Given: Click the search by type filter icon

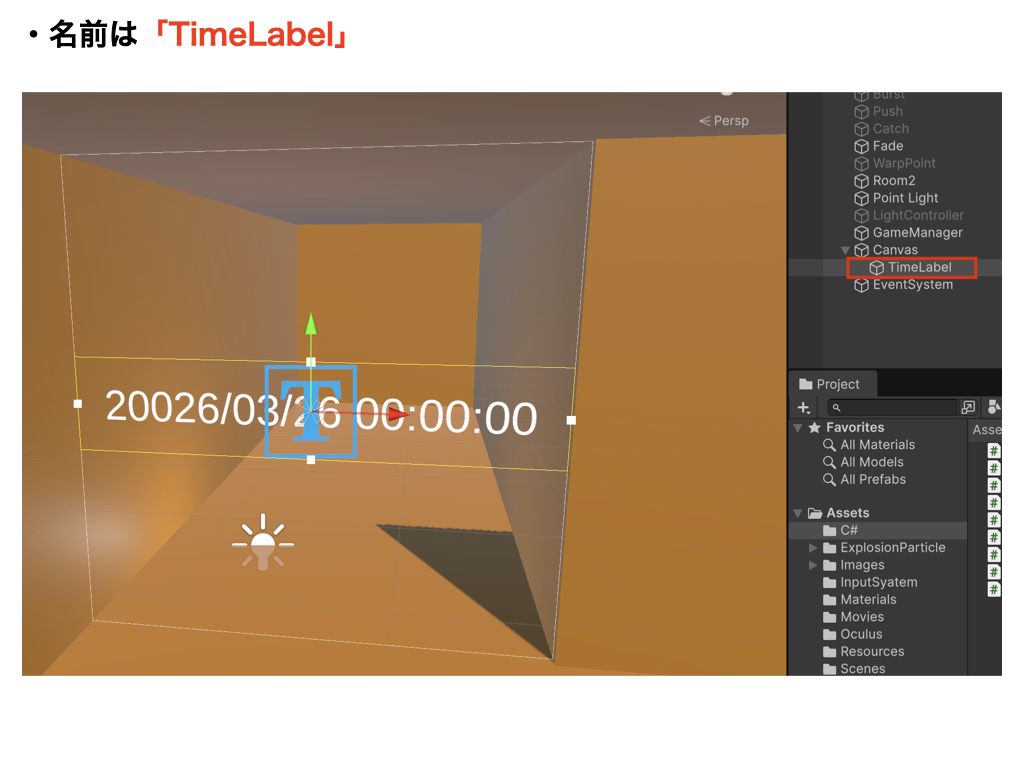Looking at the screenshot, I should point(993,407).
